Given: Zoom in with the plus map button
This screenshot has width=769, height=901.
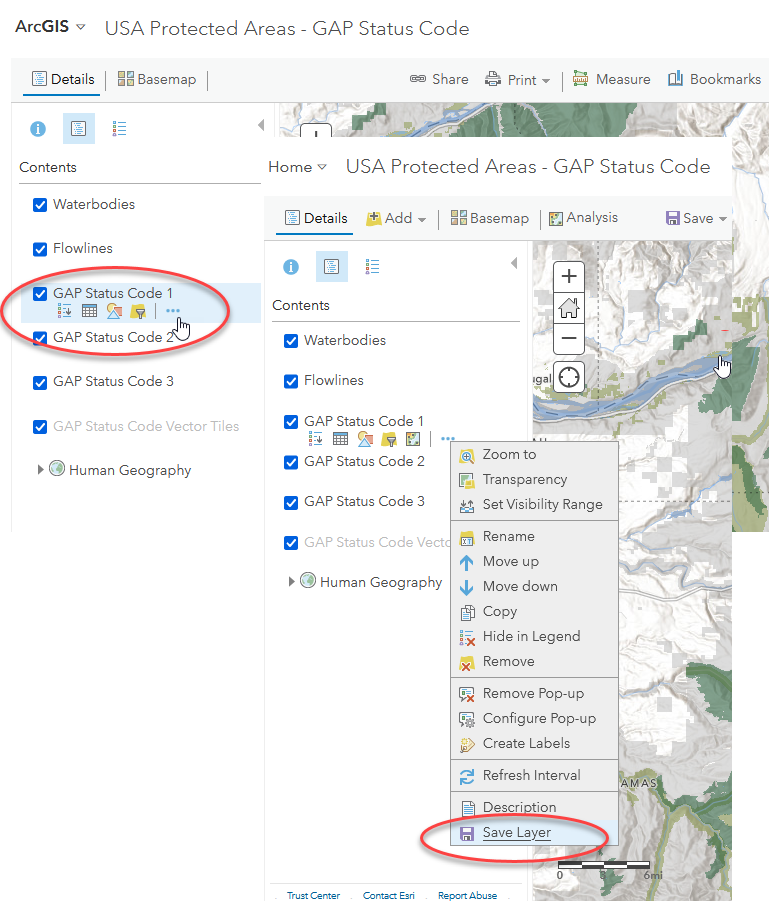Looking at the screenshot, I should pyautogui.click(x=569, y=276).
